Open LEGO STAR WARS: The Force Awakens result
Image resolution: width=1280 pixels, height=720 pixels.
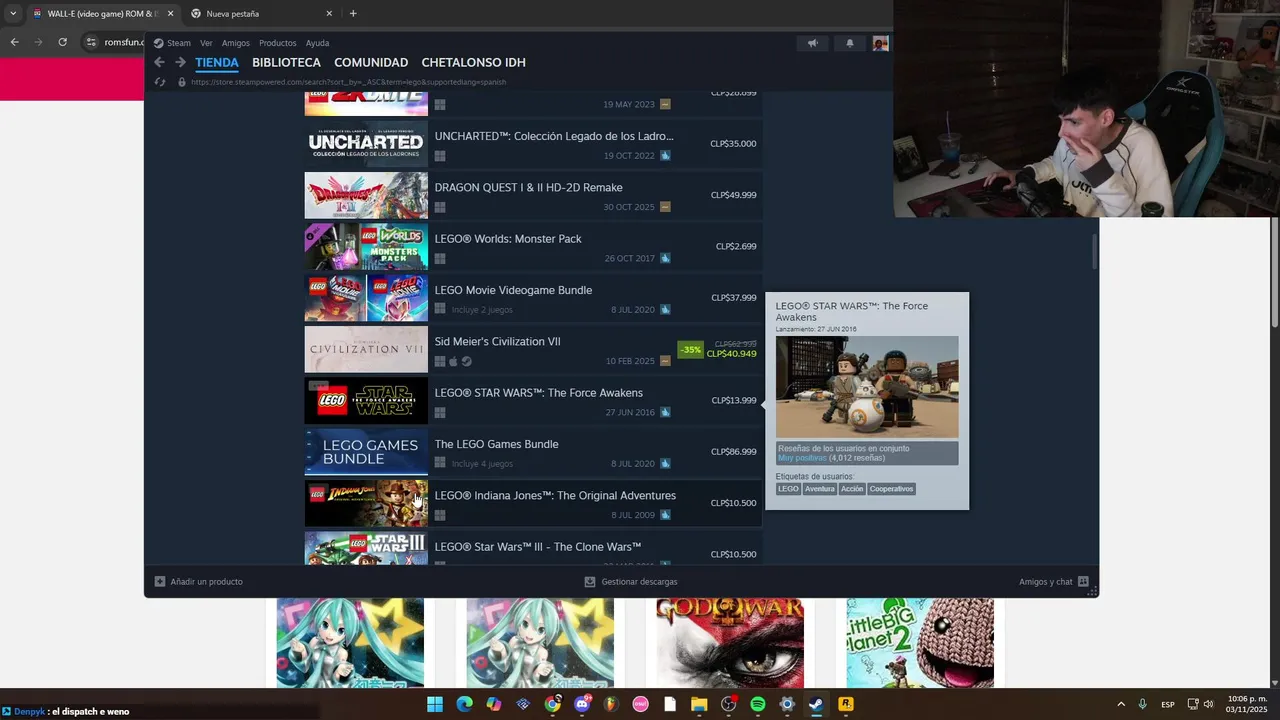pyautogui.click(x=533, y=400)
